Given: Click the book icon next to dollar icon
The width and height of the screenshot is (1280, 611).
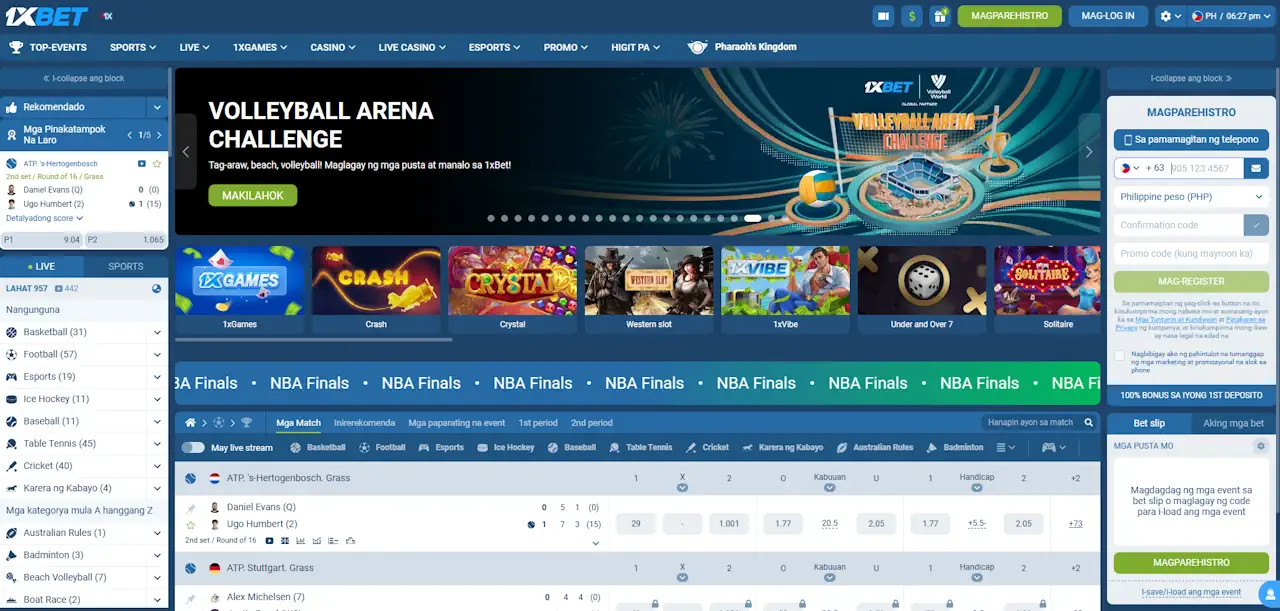Looking at the screenshot, I should (883, 16).
